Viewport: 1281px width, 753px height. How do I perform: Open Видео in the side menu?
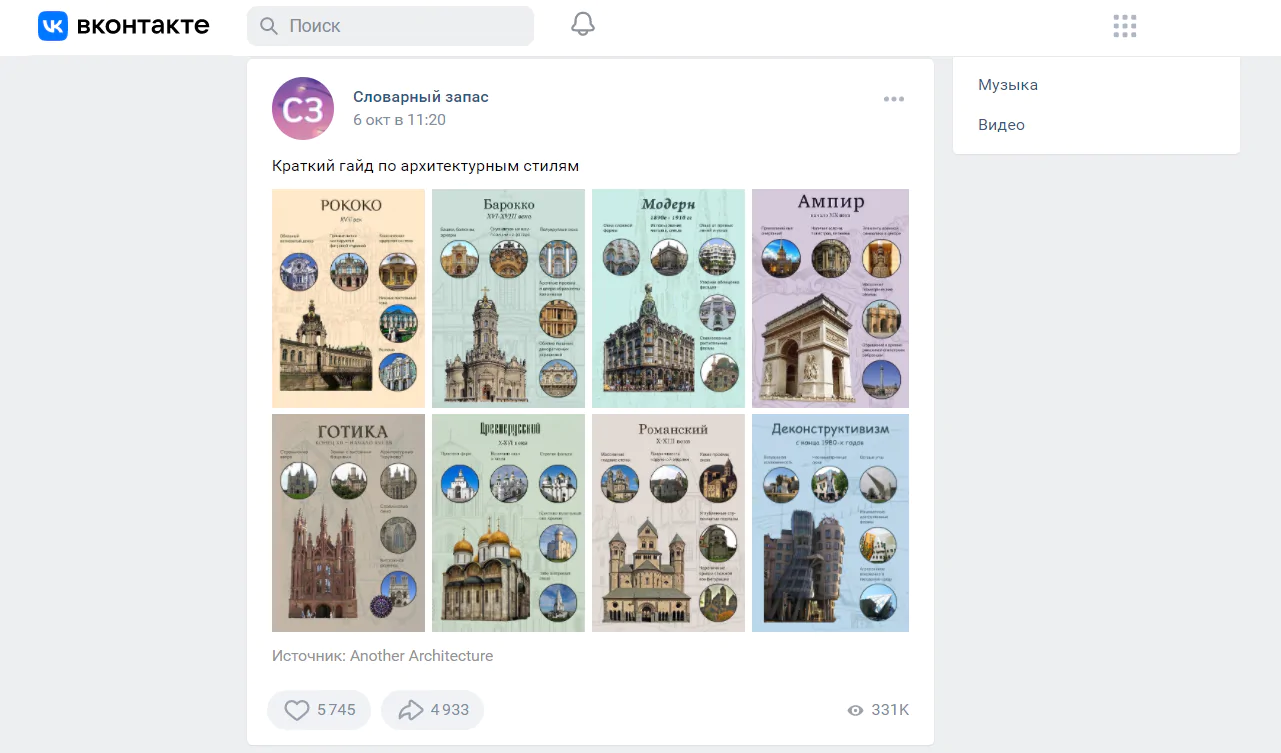[x=1001, y=125]
